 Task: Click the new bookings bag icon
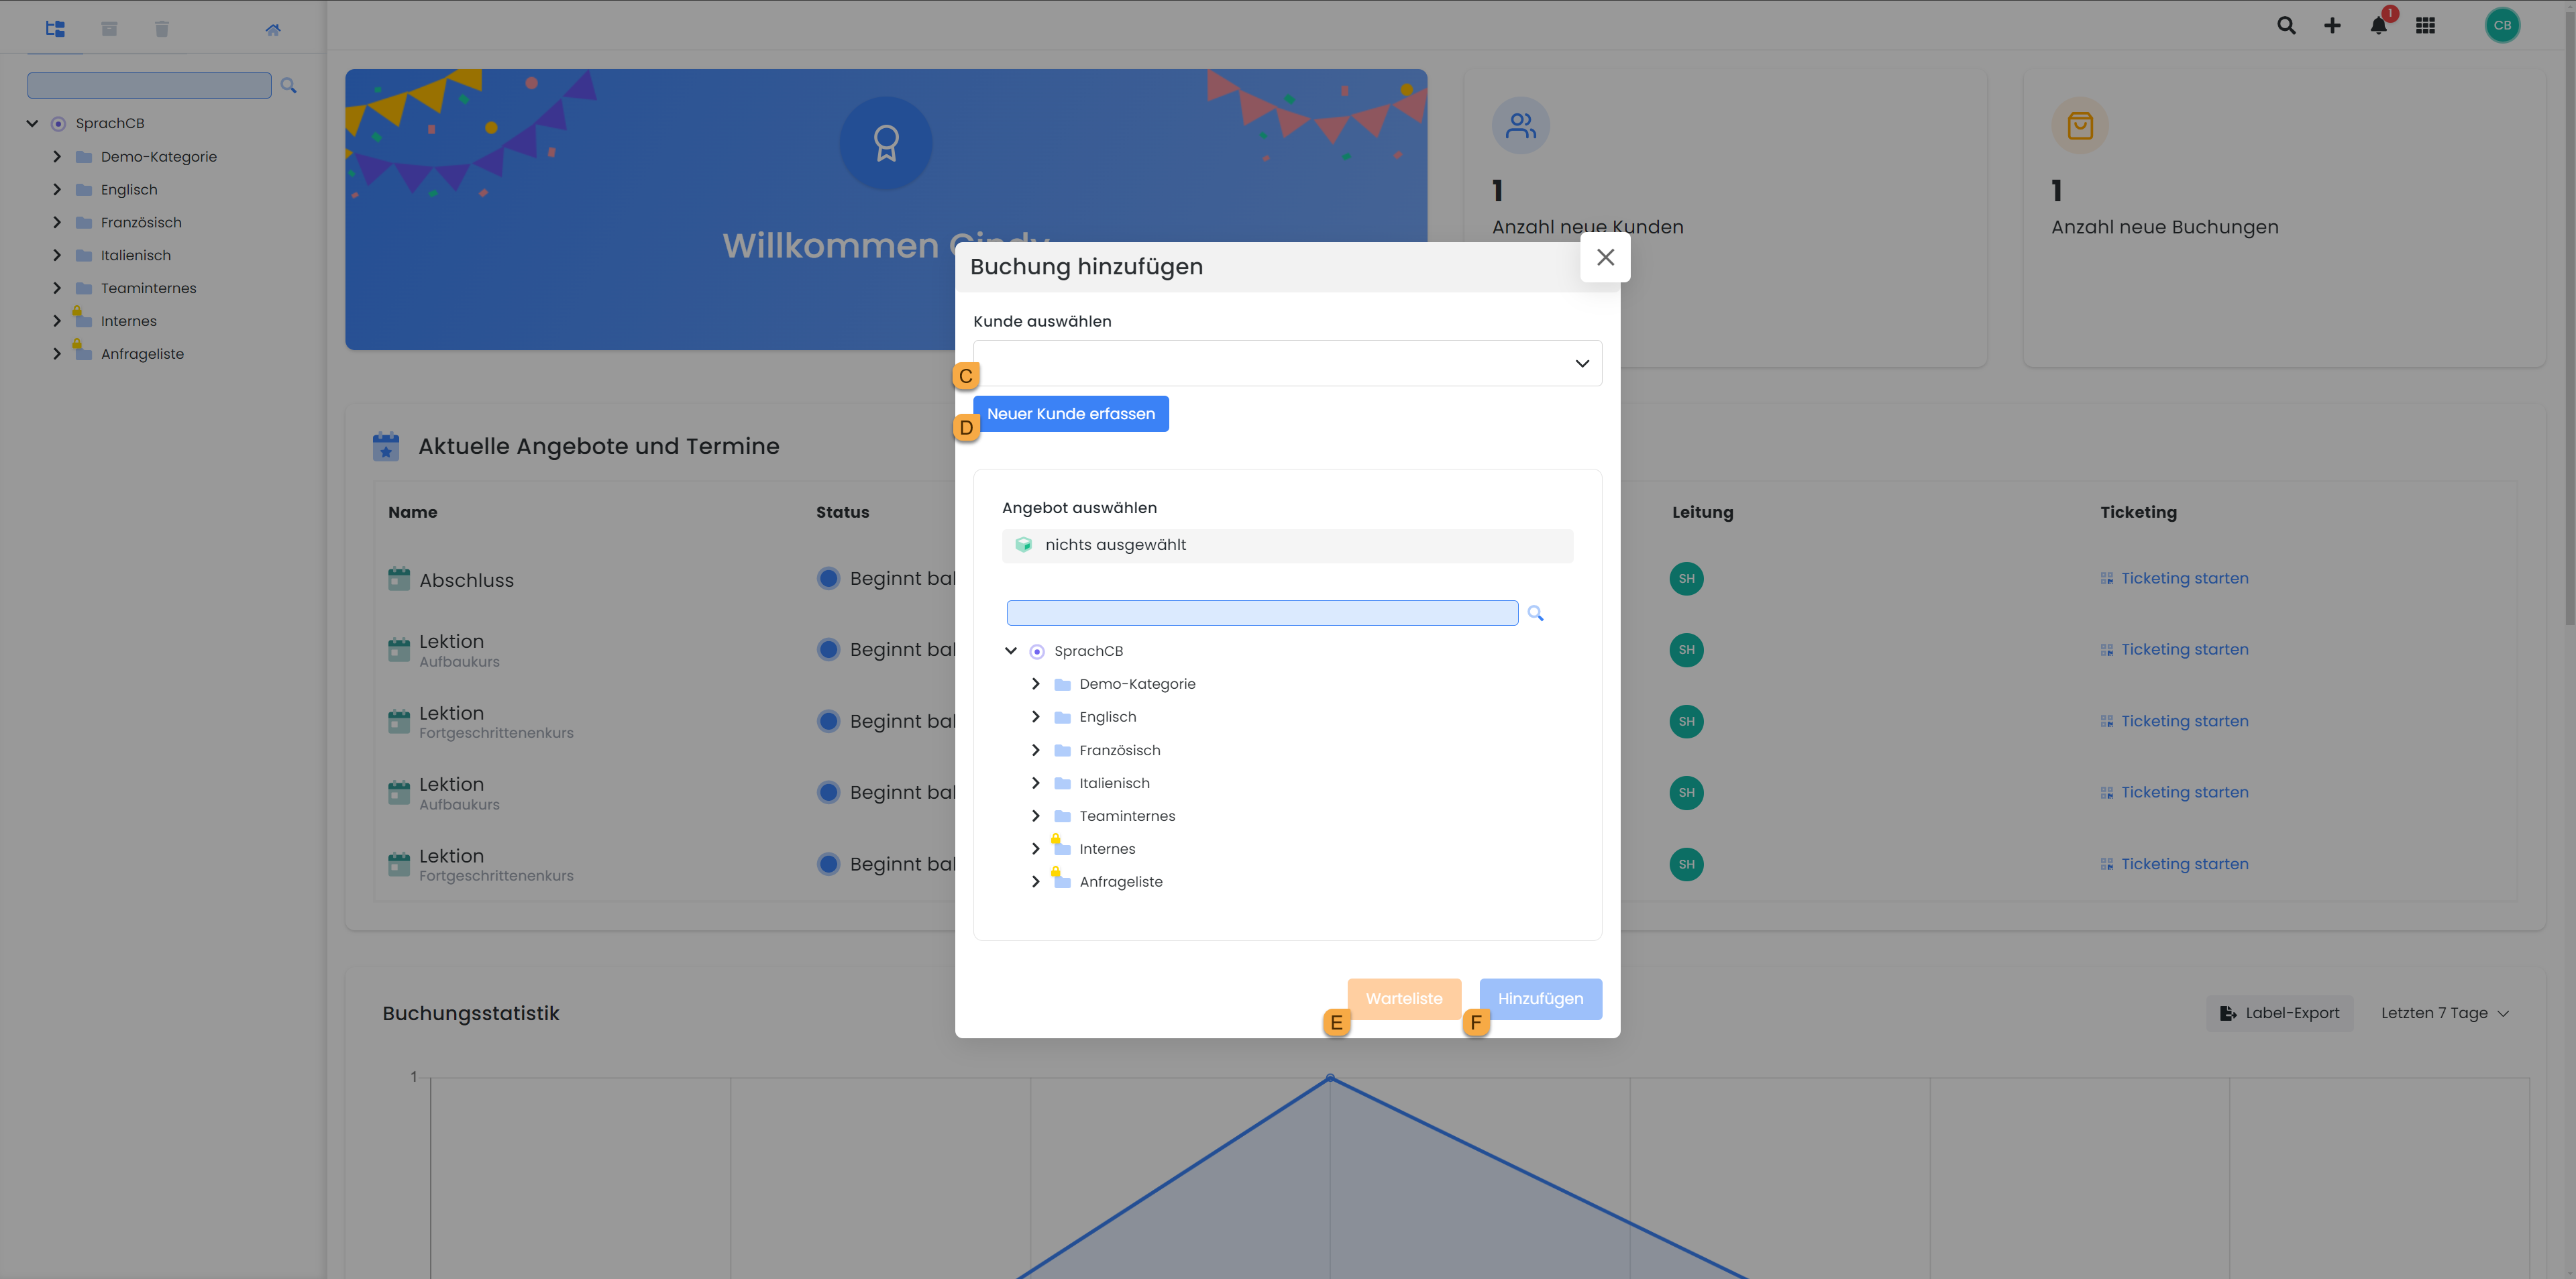(2080, 125)
